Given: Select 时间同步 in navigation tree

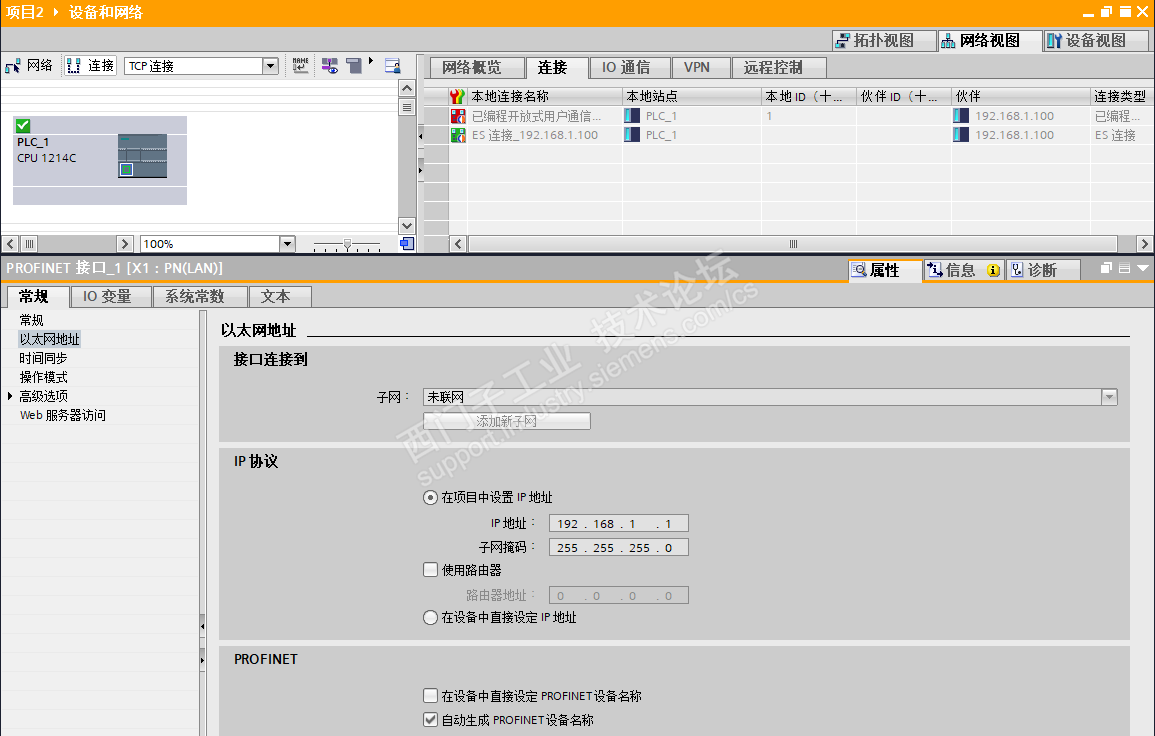Looking at the screenshot, I should [x=43, y=358].
